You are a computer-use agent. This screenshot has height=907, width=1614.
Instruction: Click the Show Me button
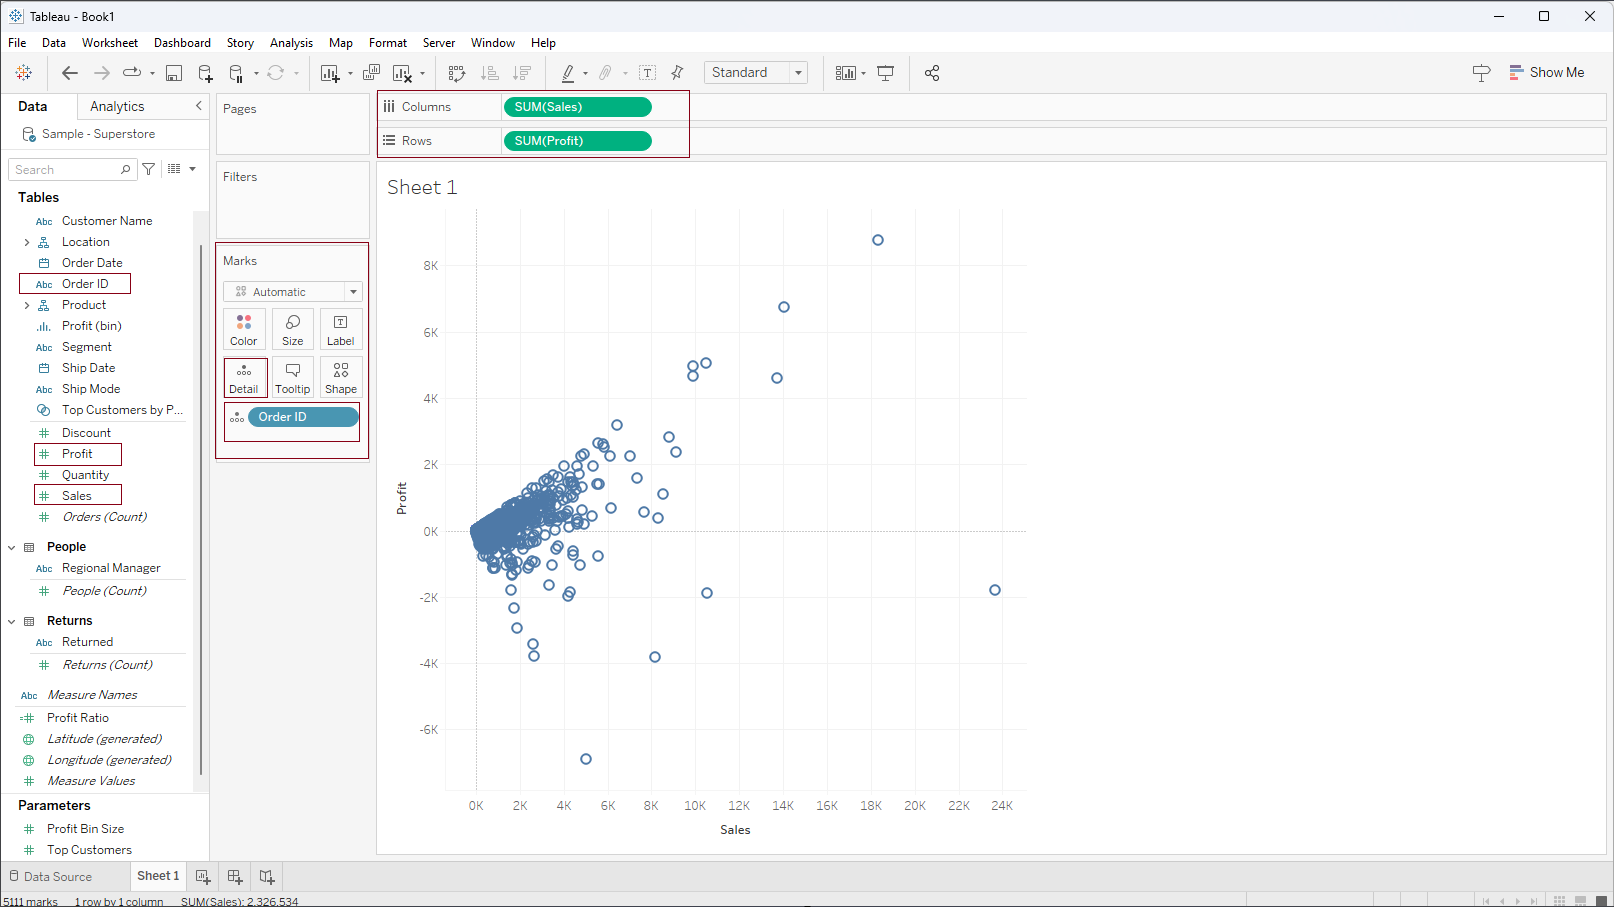point(1547,73)
